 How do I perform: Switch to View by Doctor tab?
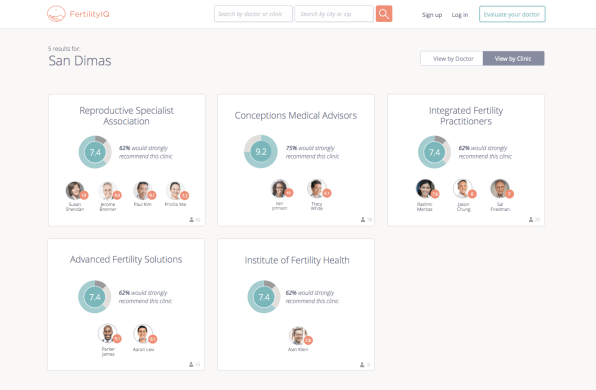coord(452,59)
